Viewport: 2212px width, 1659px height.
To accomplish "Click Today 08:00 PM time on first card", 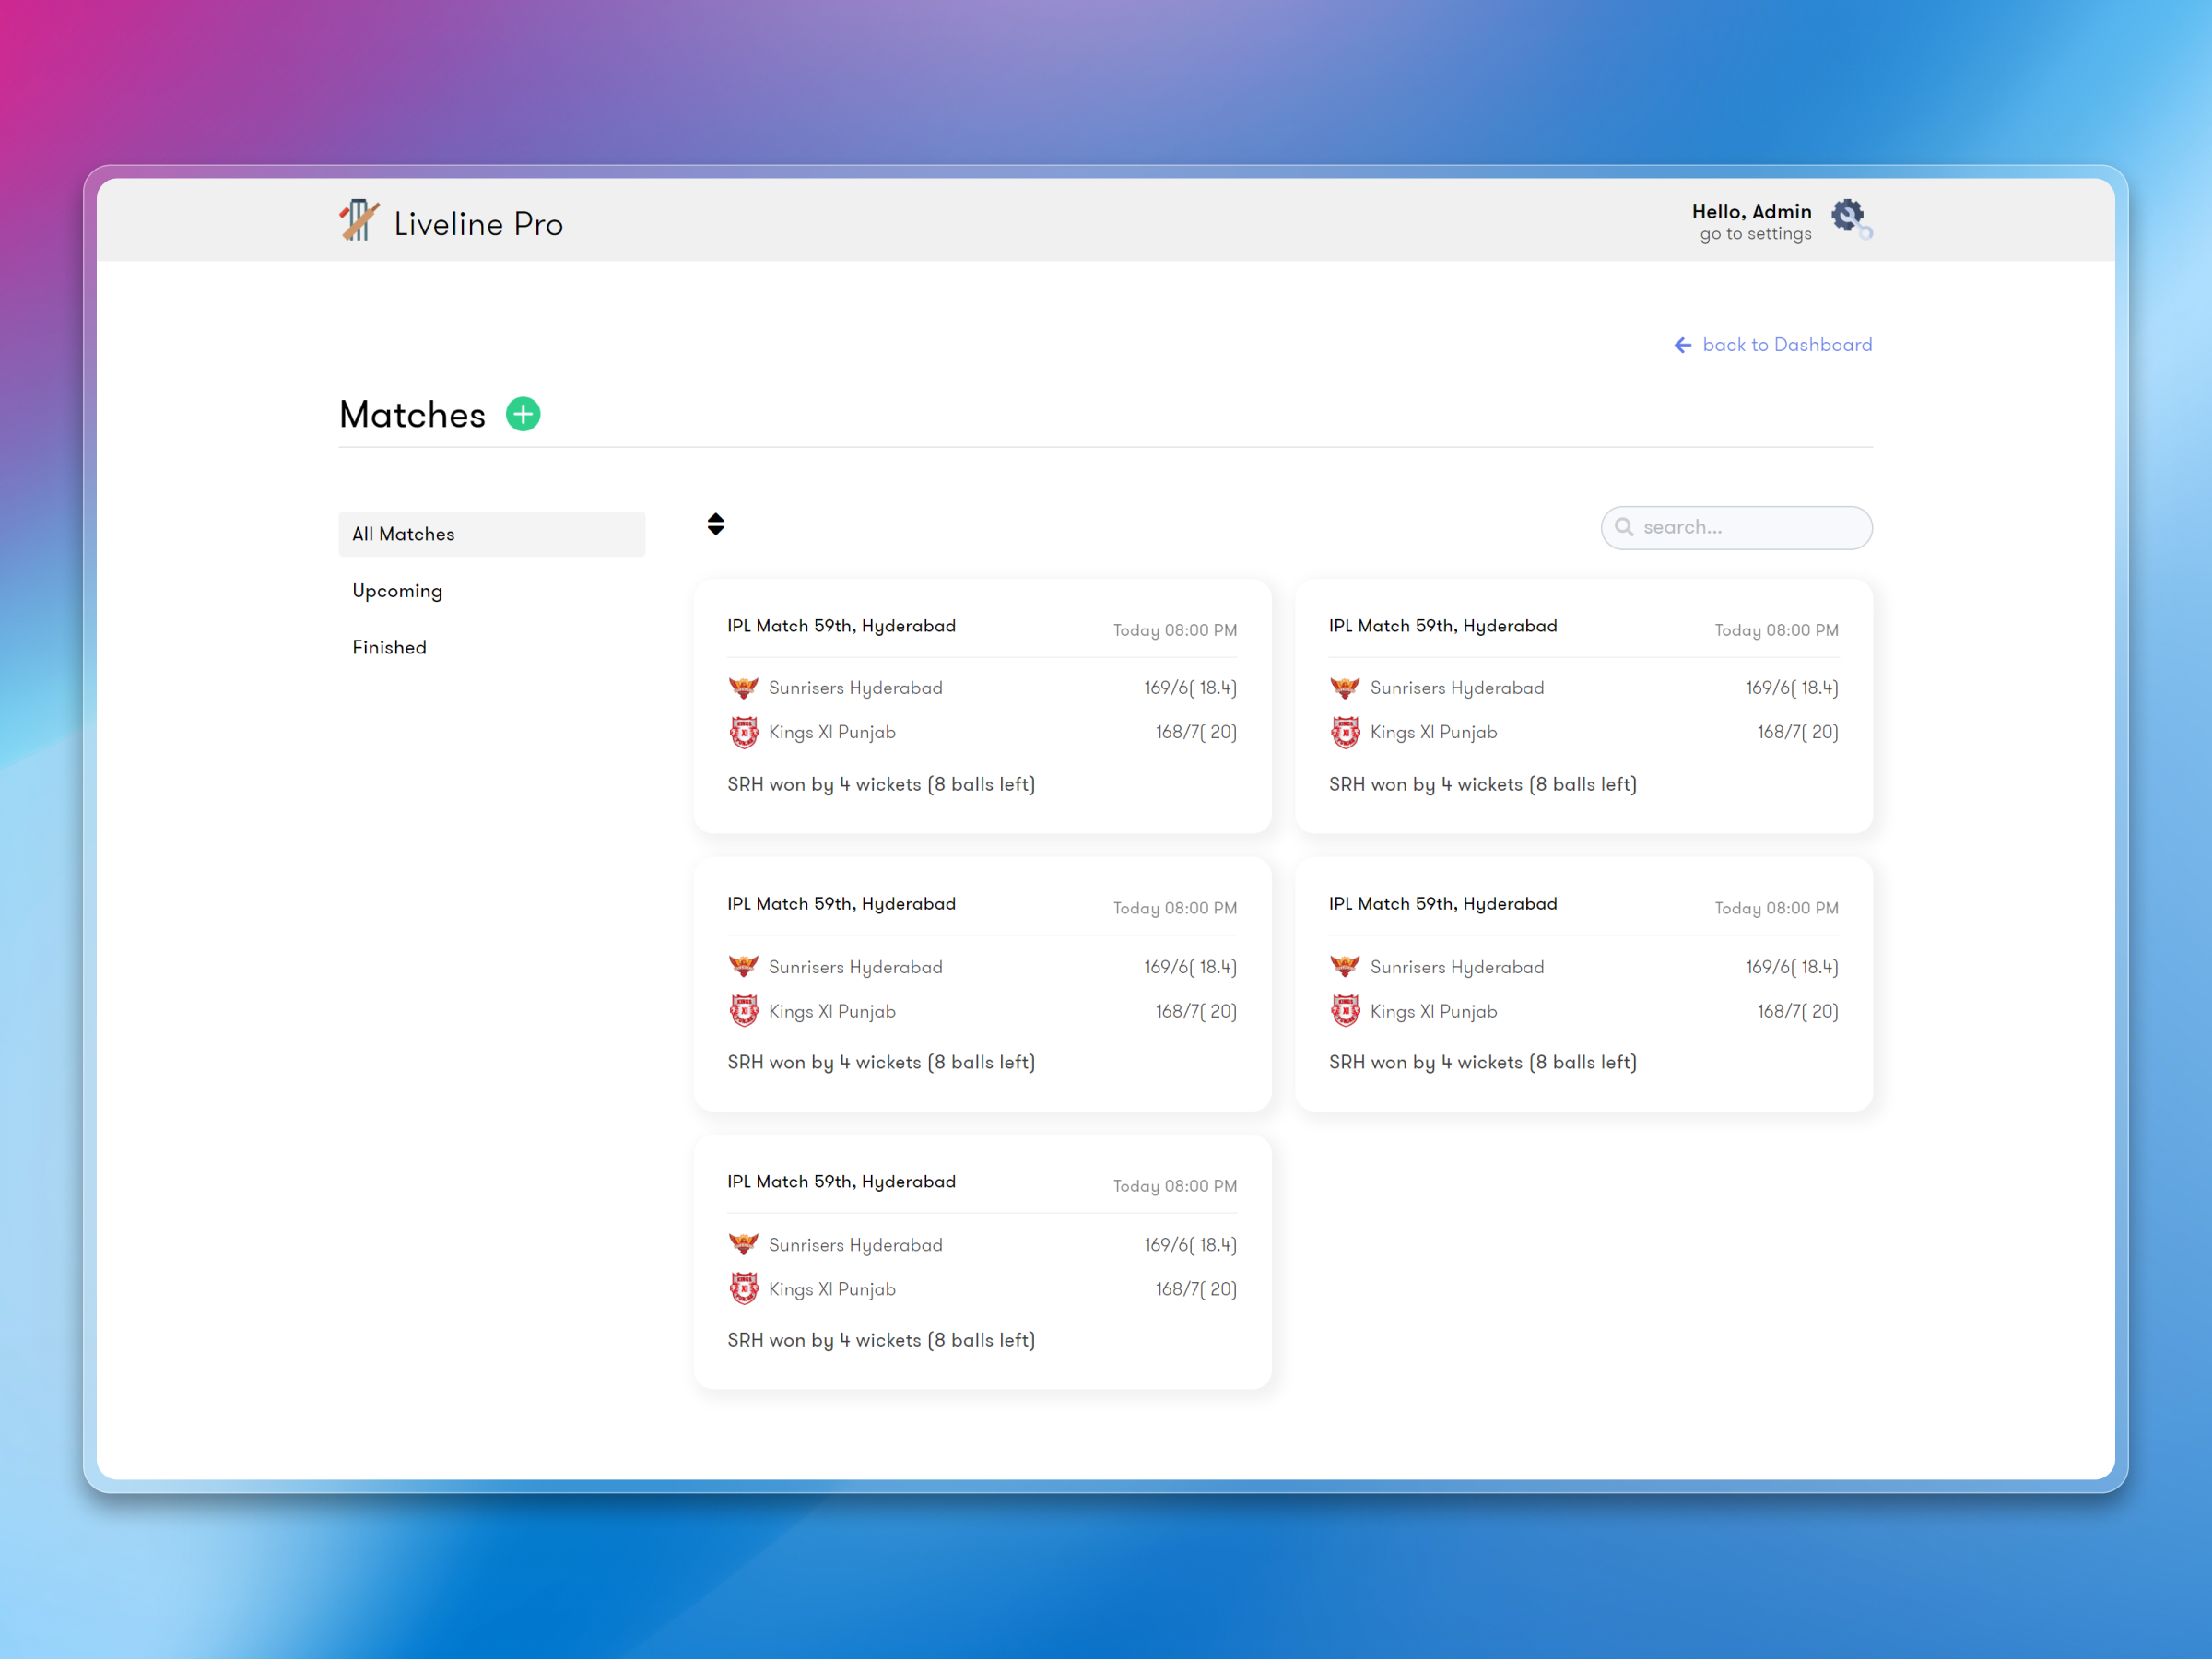I will coord(1174,630).
